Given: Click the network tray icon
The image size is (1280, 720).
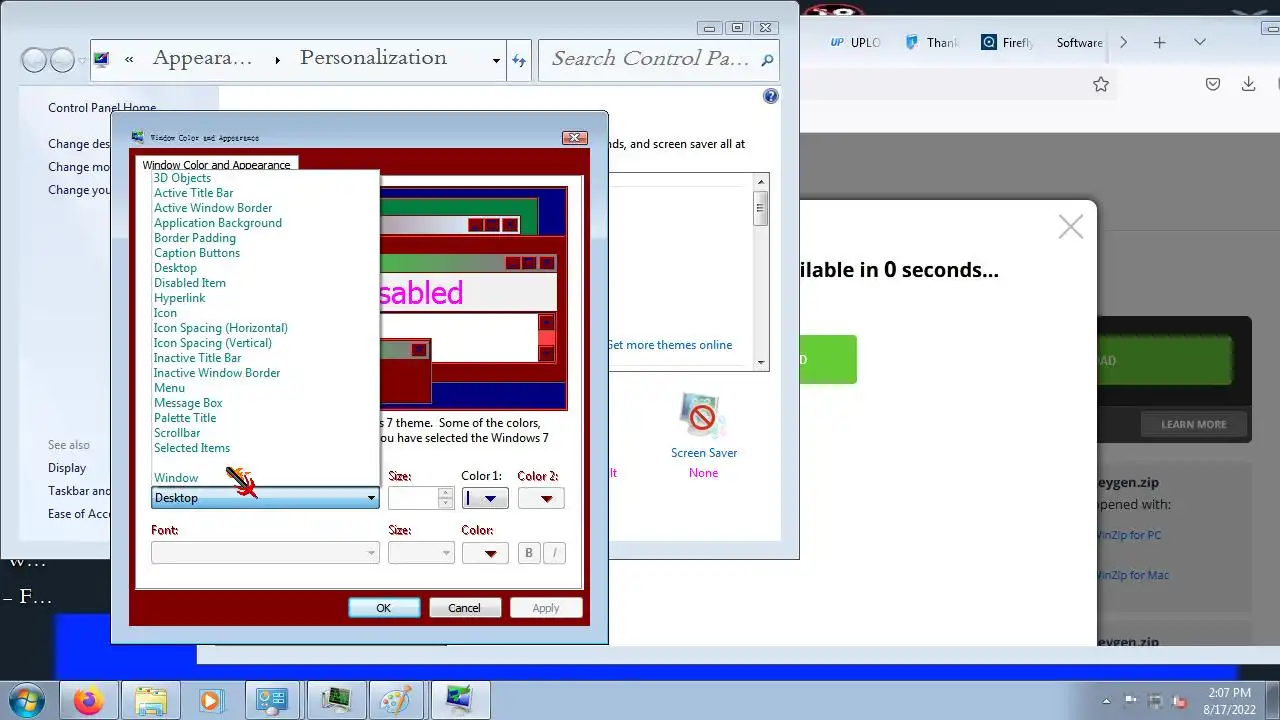Looking at the screenshot, I should [1156, 701].
